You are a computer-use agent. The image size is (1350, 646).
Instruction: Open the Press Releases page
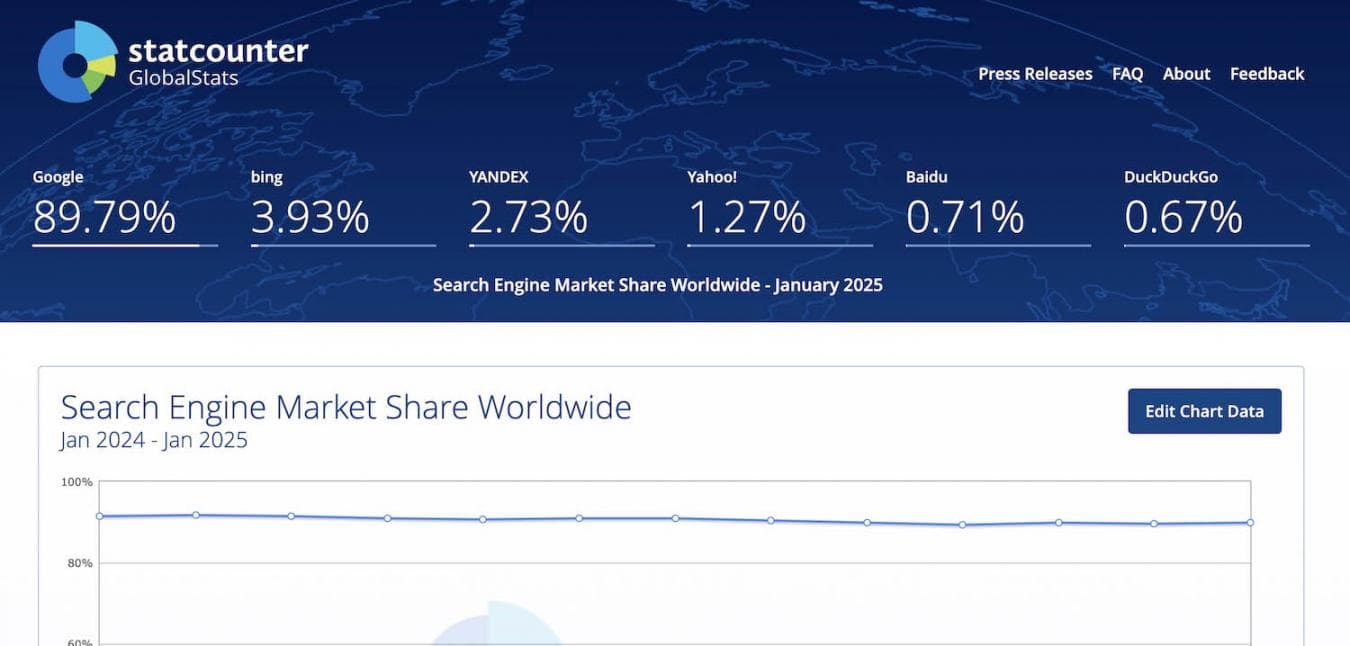(x=1035, y=74)
